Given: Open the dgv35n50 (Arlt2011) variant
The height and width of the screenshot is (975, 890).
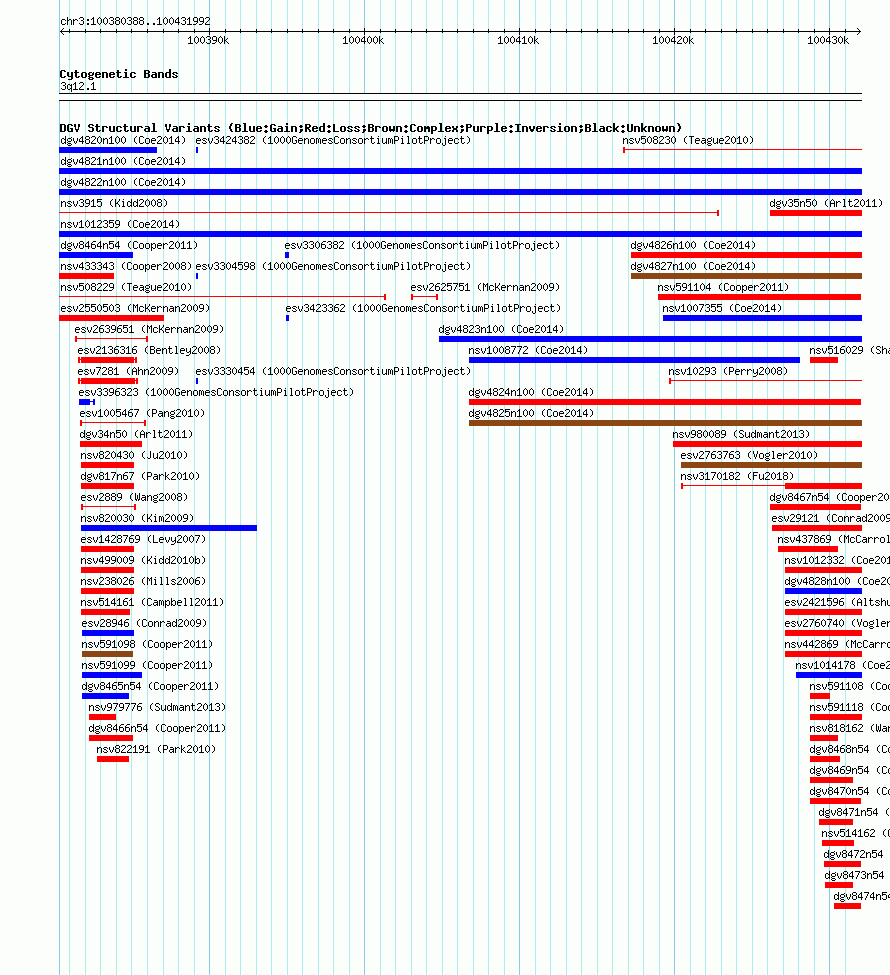Looking at the screenshot, I should coord(826,203).
